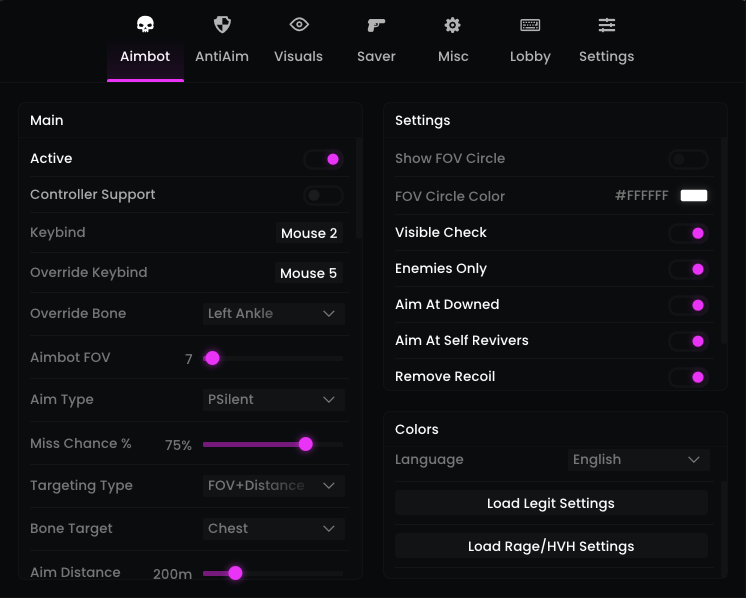Click the skull icon for Aimbot
The height and width of the screenshot is (598, 746).
tap(145, 25)
